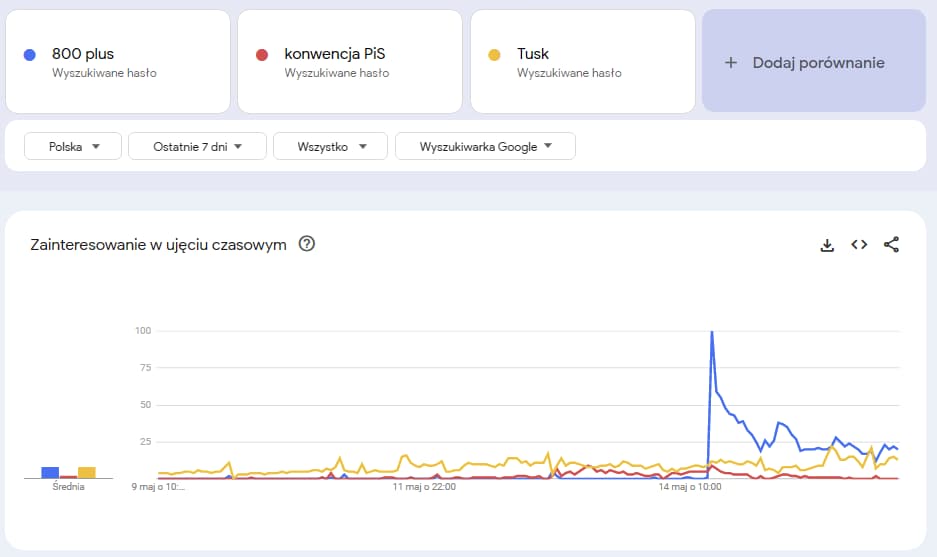Download the interest over time chart data
This screenshot has height=557, width=937.
[827, 245]
